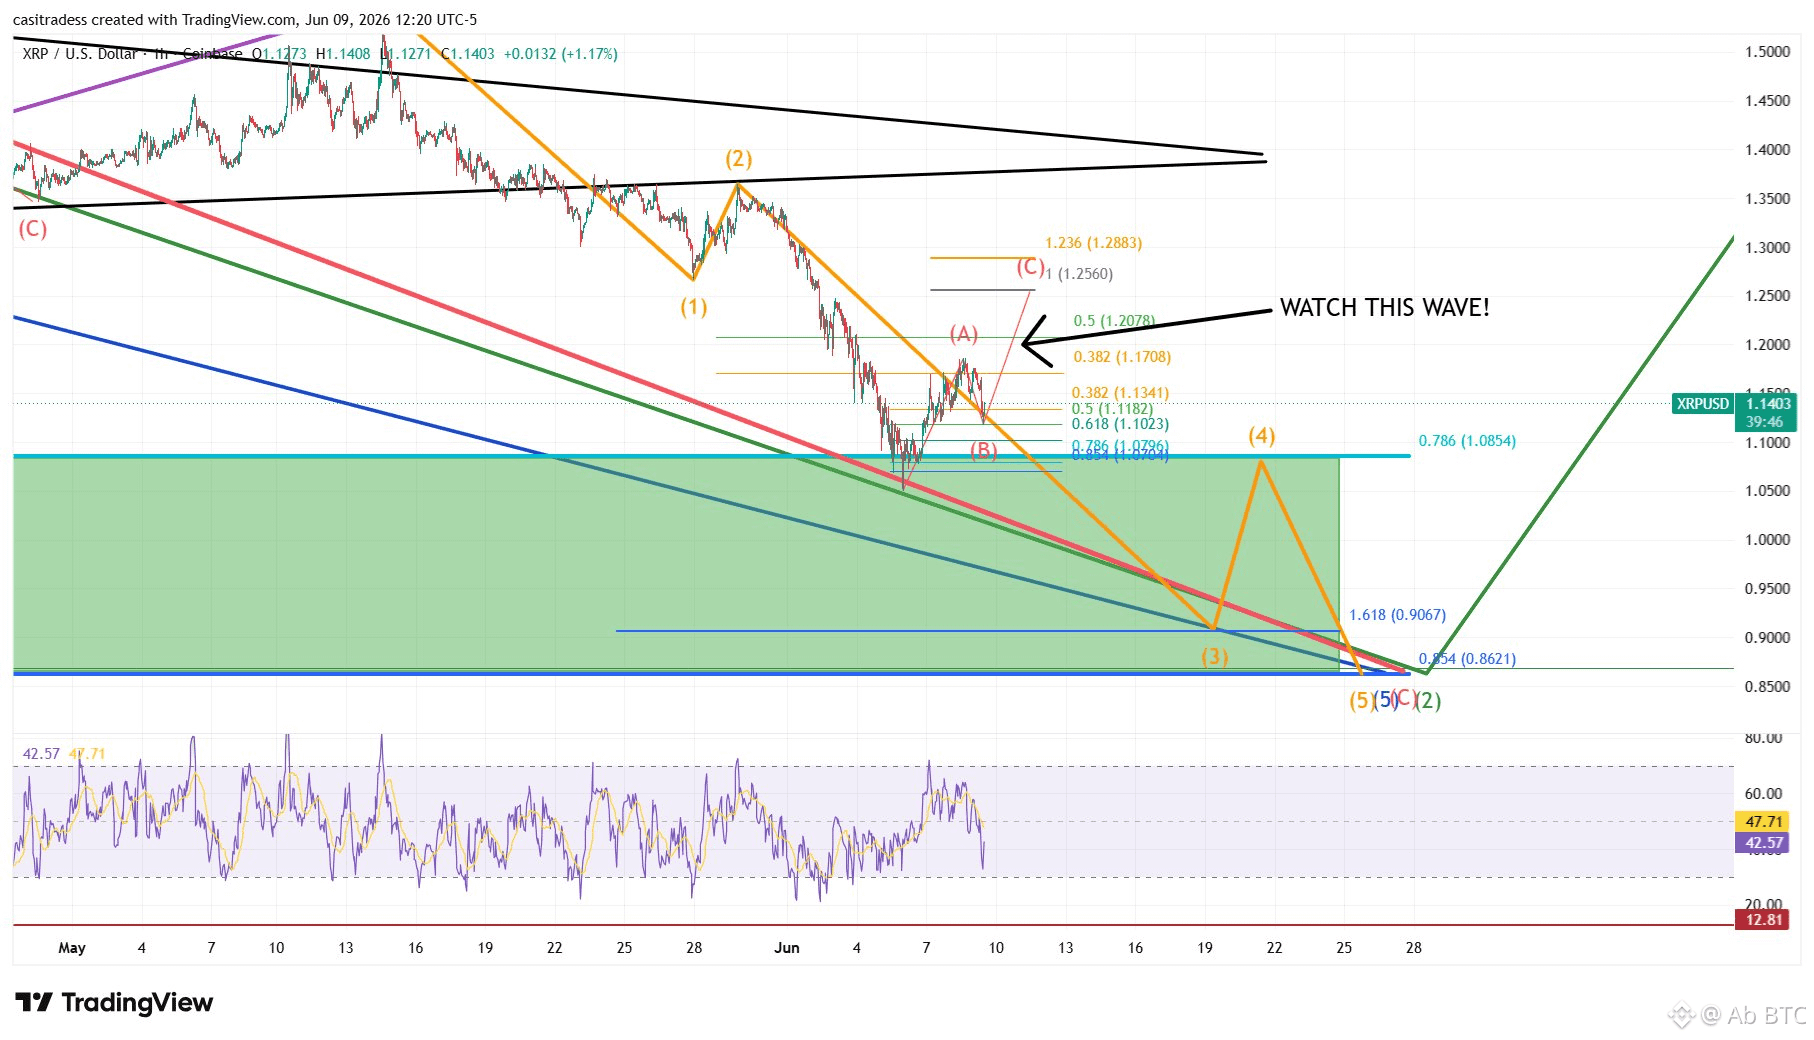Select the WATCH THIS WAVE! annotation text
The image size is (1814, 1040).
point(1385,308)
